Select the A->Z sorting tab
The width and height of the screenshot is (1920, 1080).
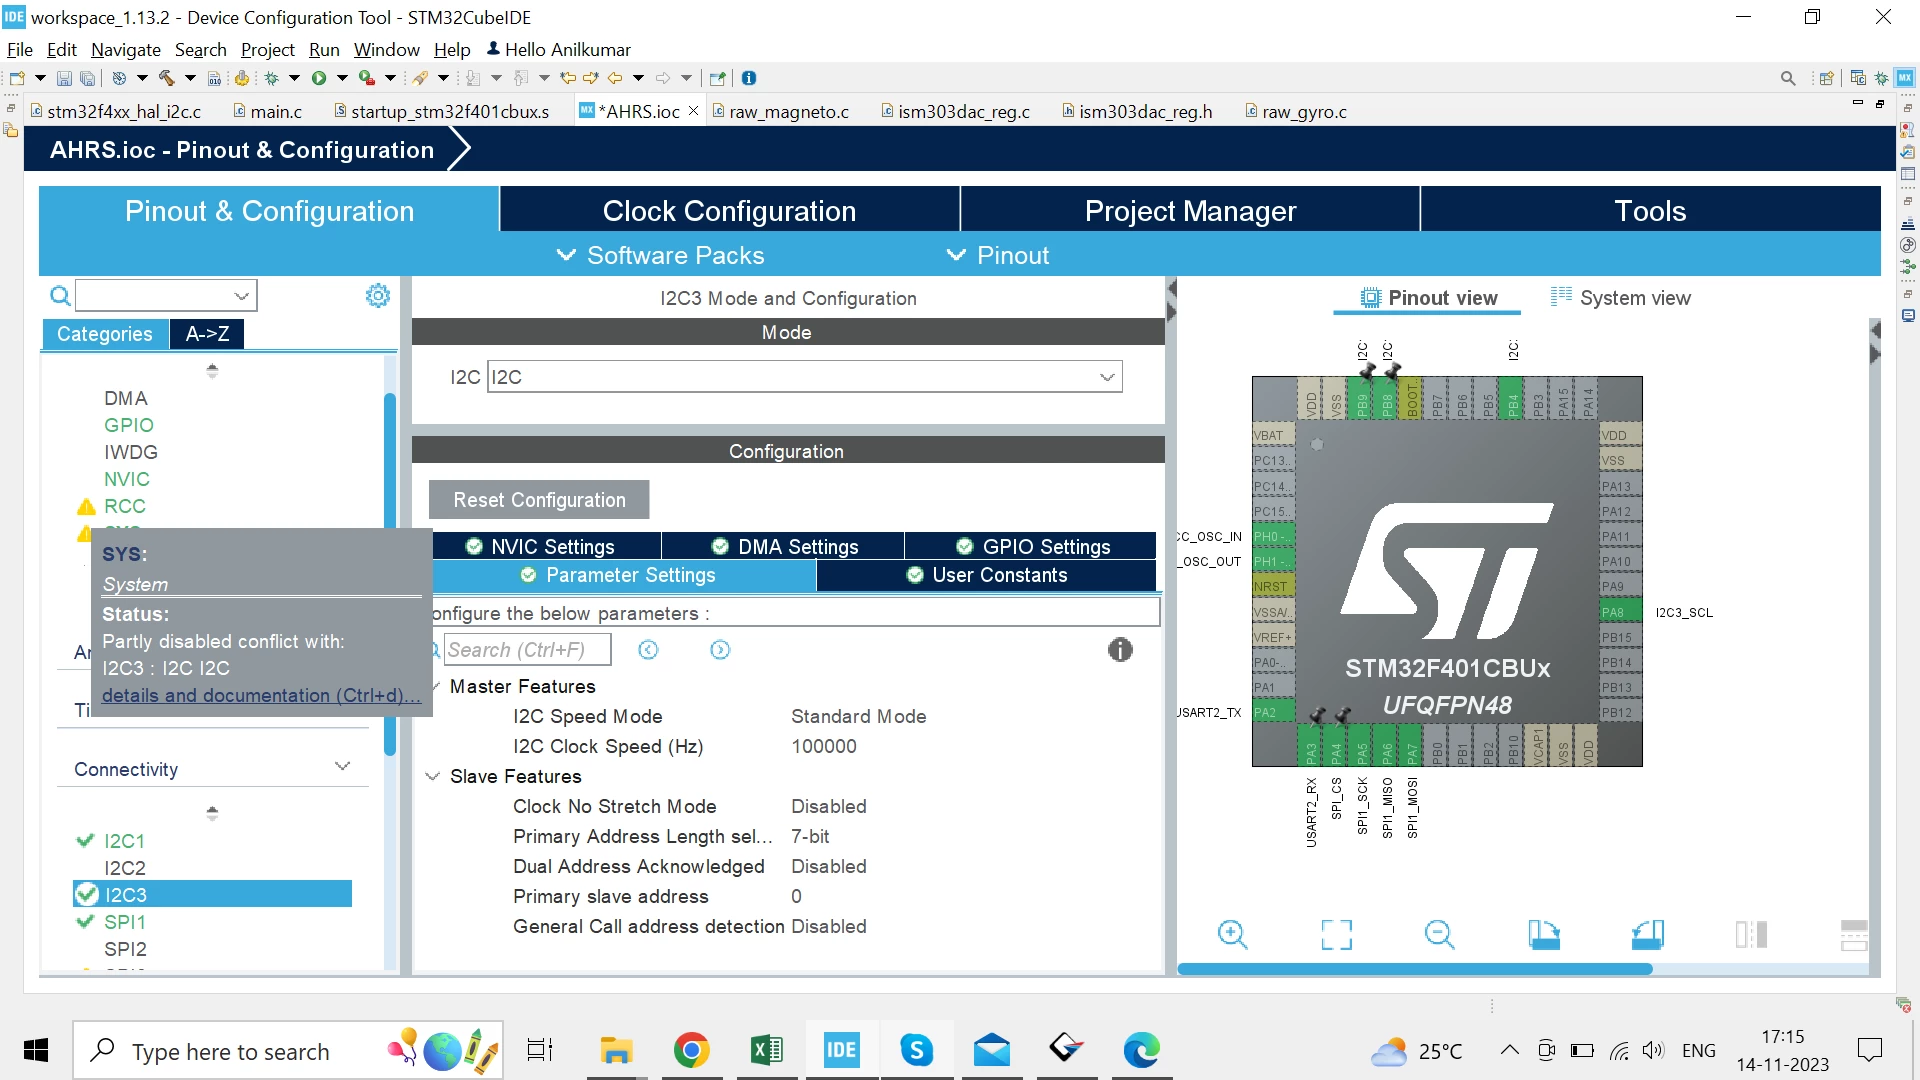point(208,334)
